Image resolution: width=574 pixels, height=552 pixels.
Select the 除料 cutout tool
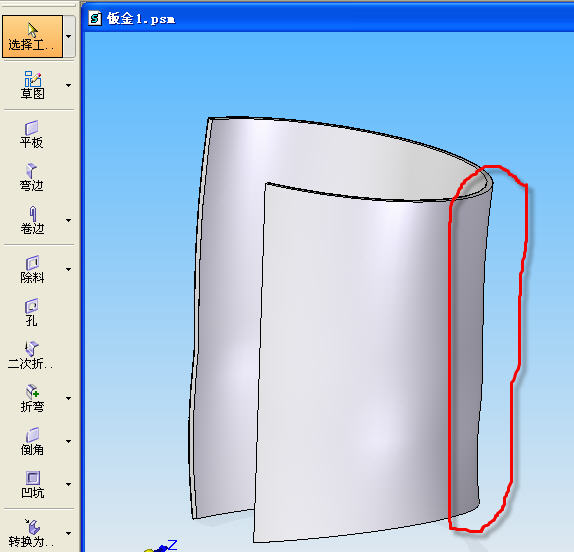coord(32,269)
